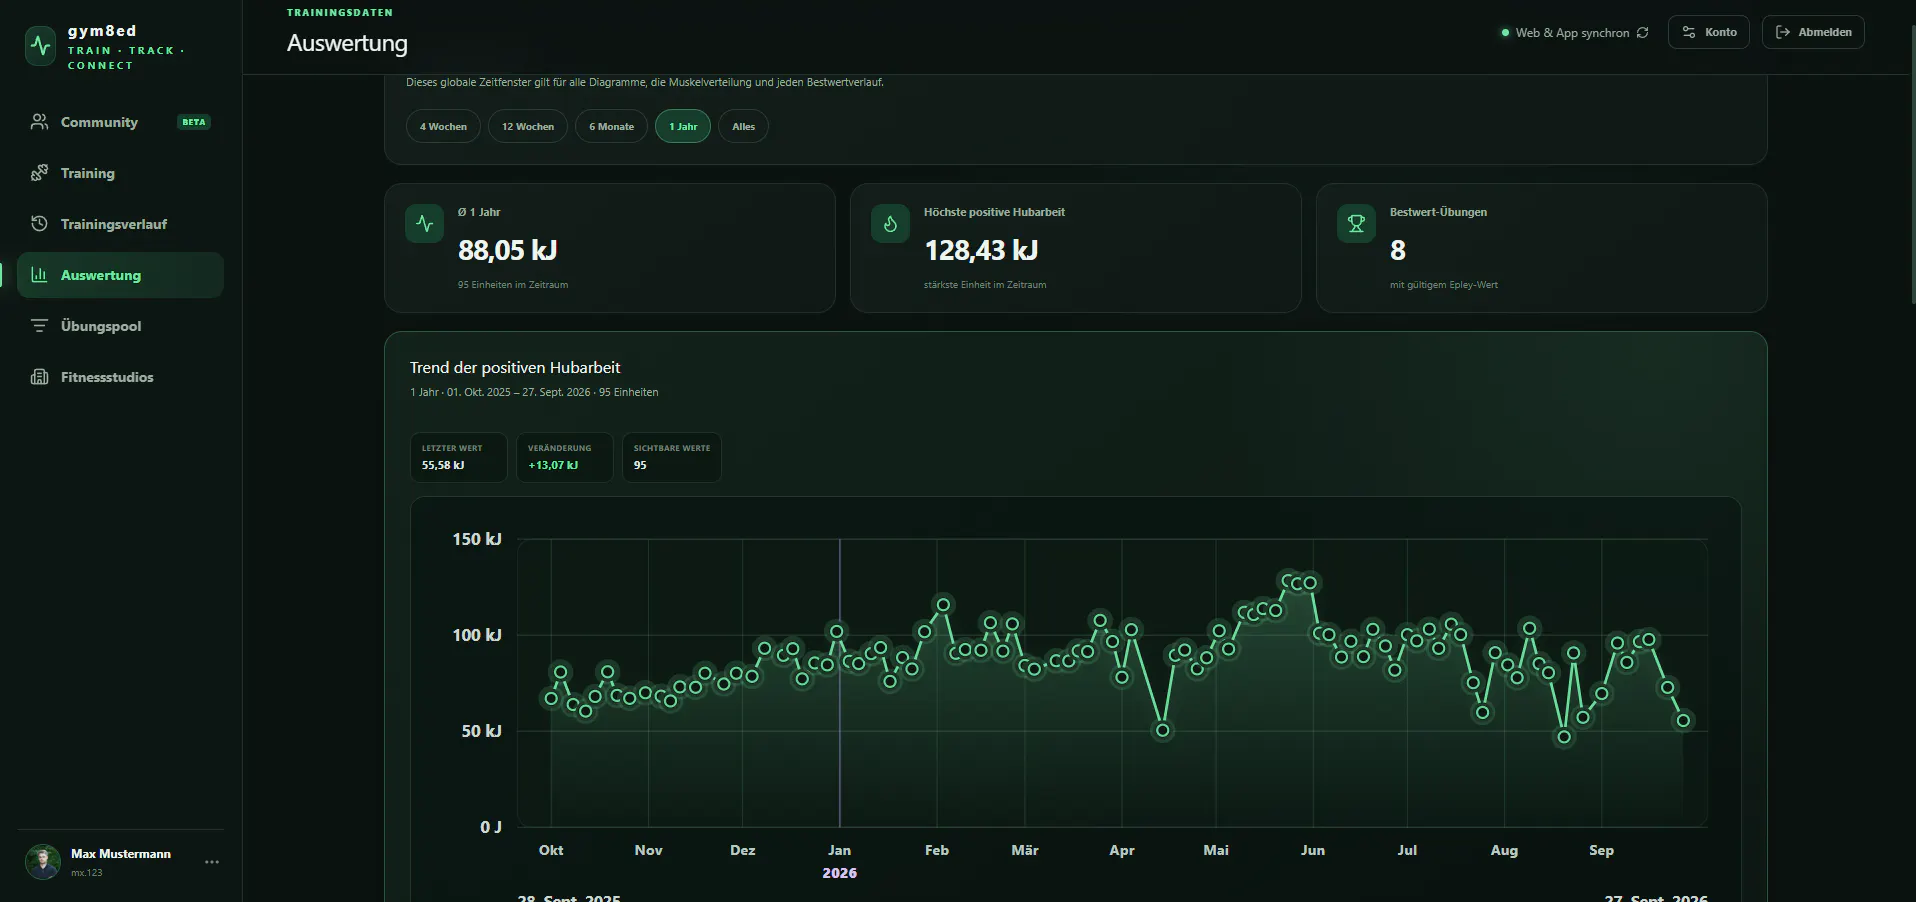Click the sync refresh icon beside Web & App synchron

pyautogui.click(x=1642, y=33)
